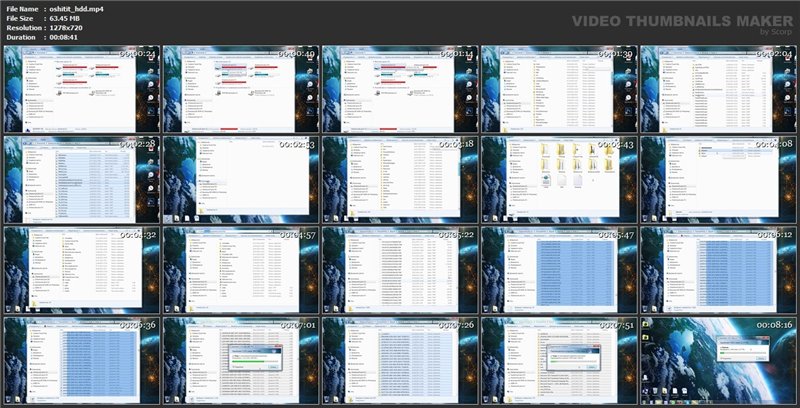800x408 pixels.
Task: Select the thumbnail marked 00:06:12
Action: point(719,268)
